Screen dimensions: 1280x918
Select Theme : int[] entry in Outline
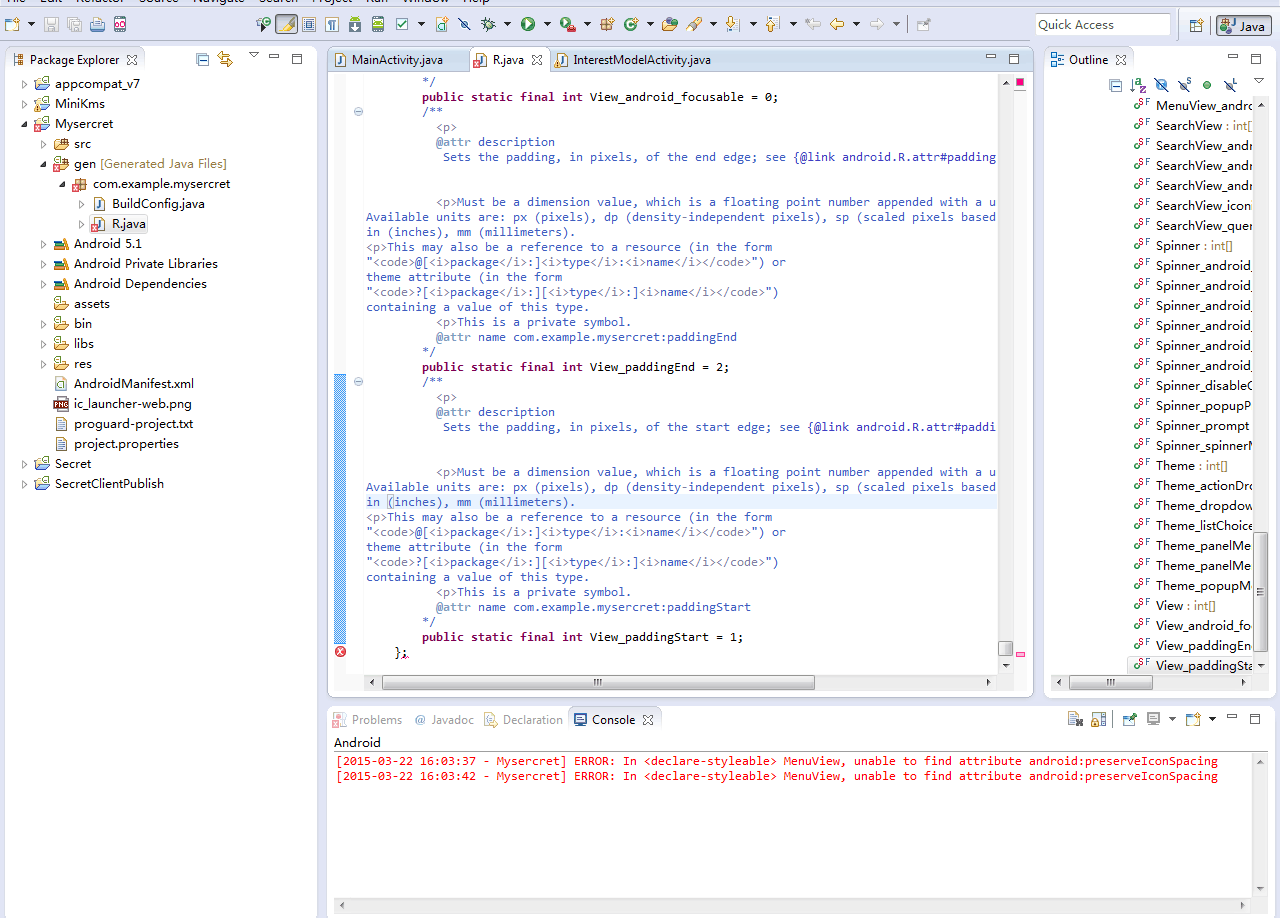pyautogui.click(x=1191, y=465)
